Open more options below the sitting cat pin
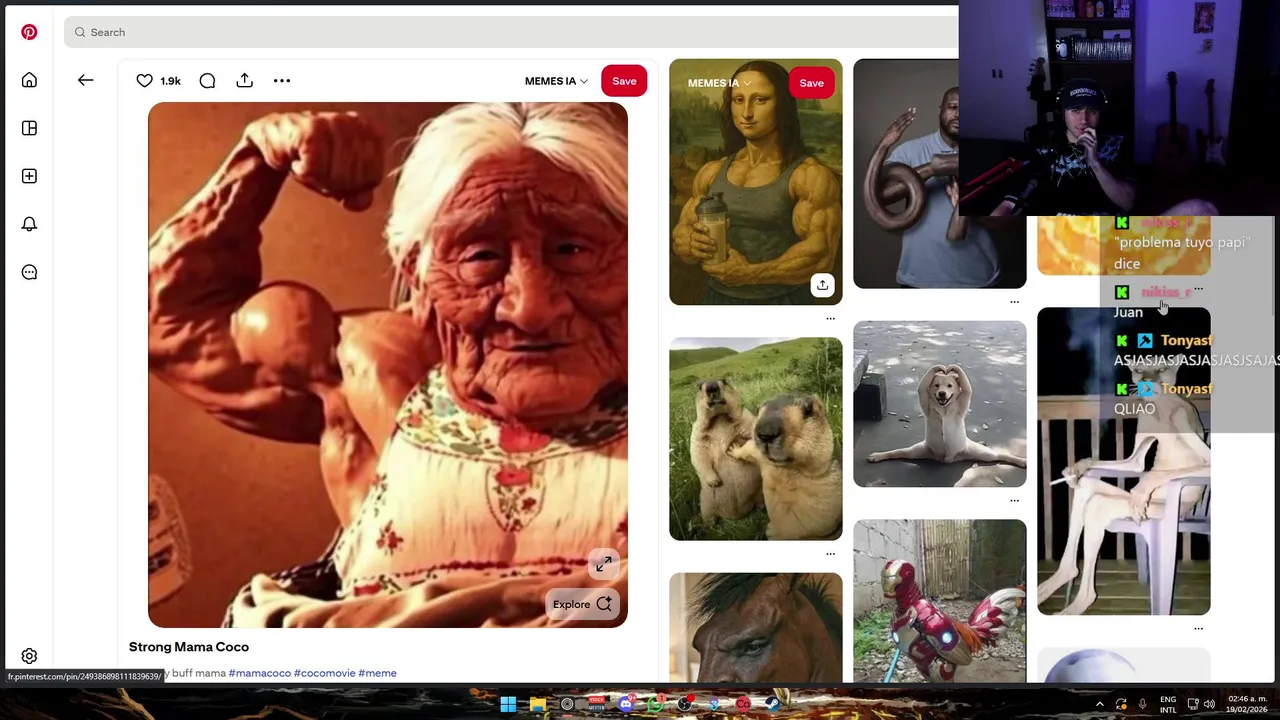The height and width of the screenshot is (720, 1280). pos(1198,628)
